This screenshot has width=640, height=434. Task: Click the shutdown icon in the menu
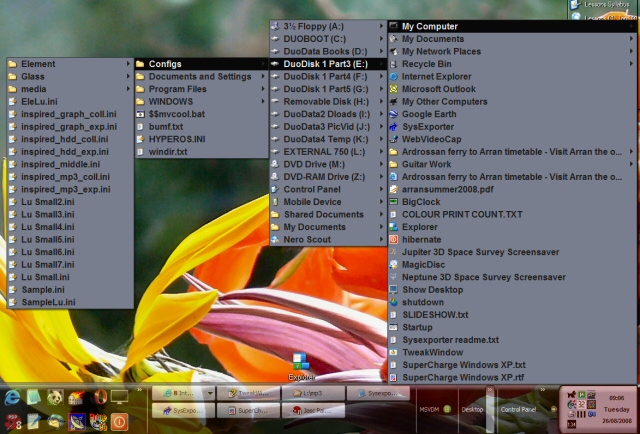393,302
